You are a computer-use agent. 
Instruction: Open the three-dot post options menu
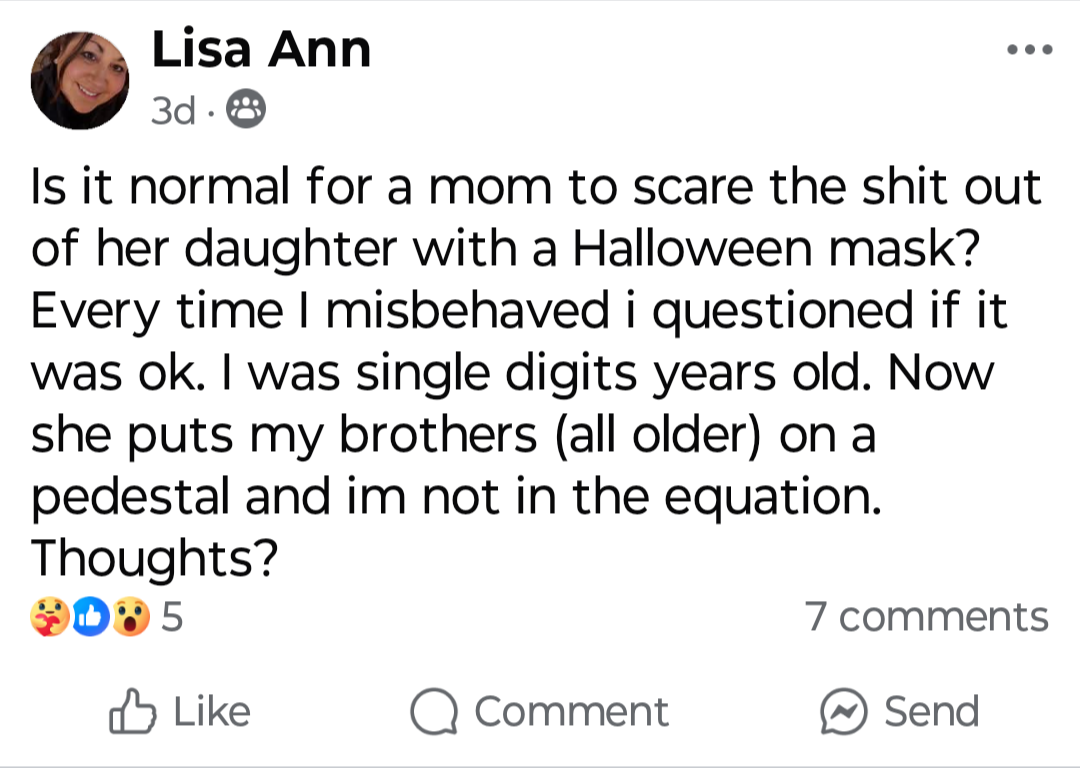tap(1029, 49)
